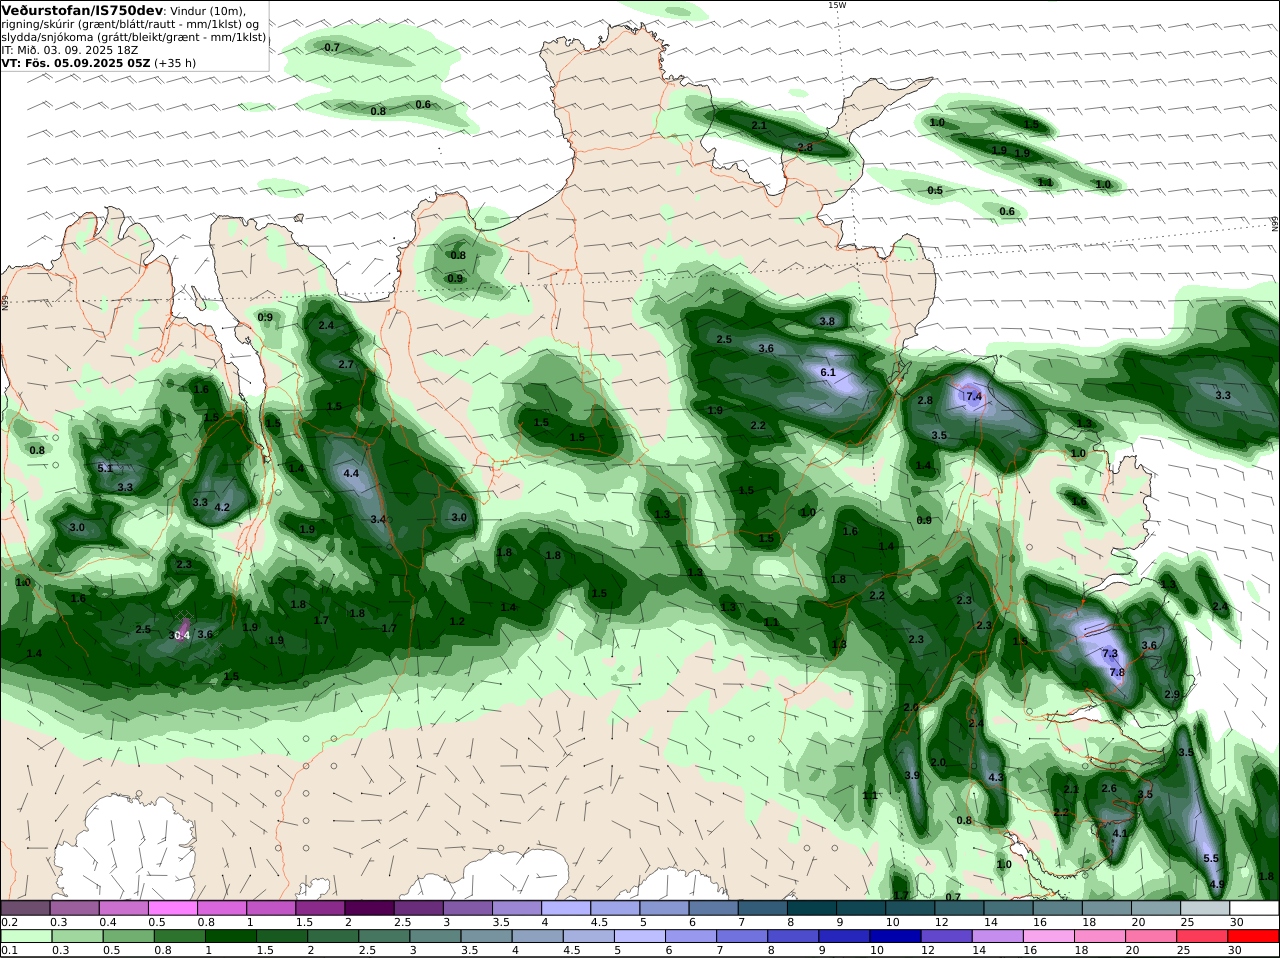Click the 3.4 precipitation value on the map

(378, 519)
